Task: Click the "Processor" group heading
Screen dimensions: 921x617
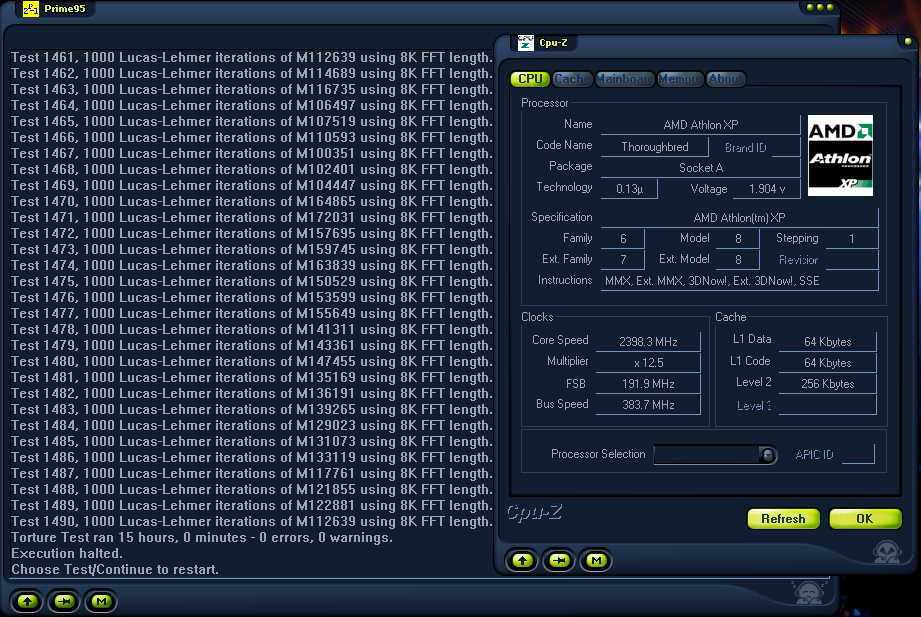Action: (544, 103)
